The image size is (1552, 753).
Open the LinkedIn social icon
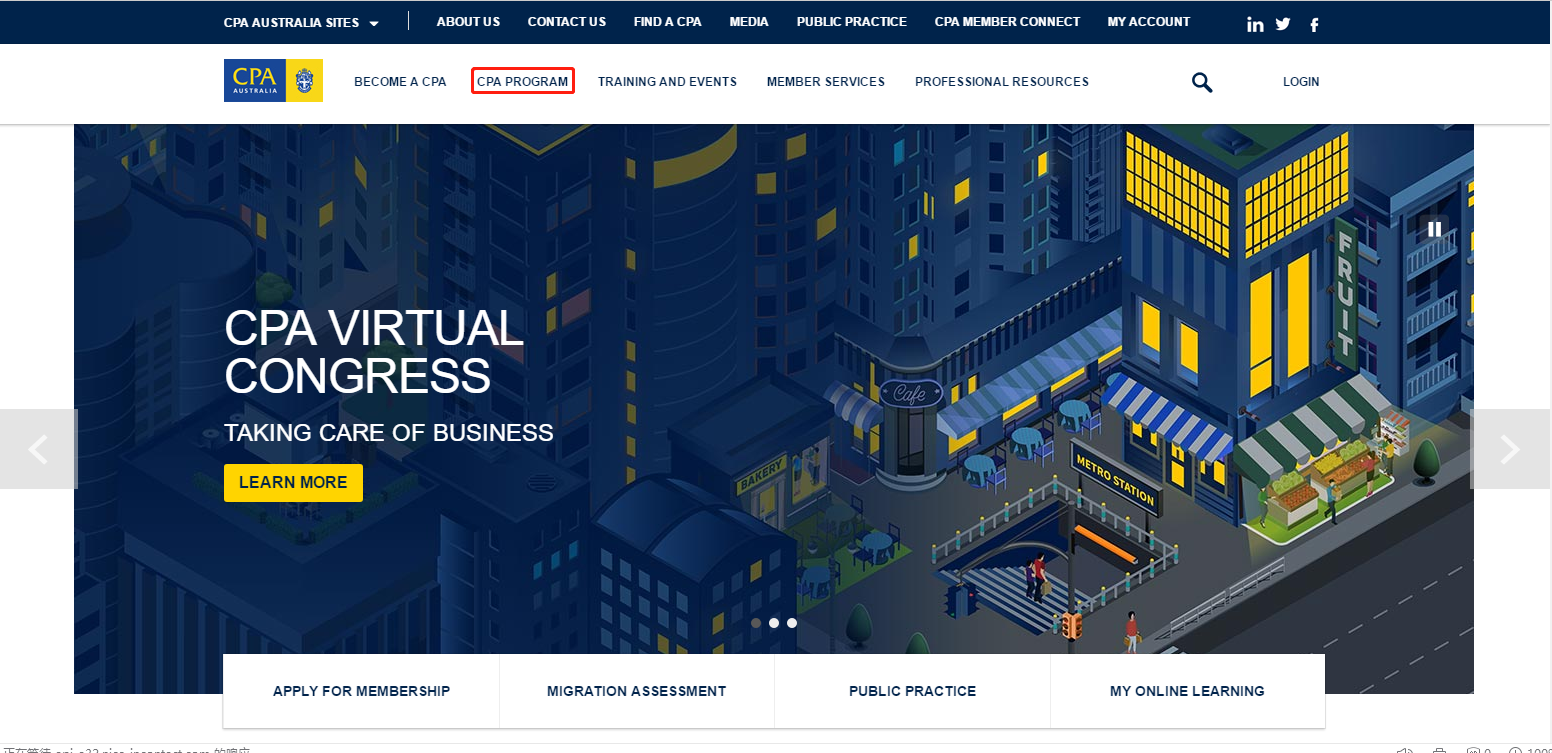(x=1255, y=24)
